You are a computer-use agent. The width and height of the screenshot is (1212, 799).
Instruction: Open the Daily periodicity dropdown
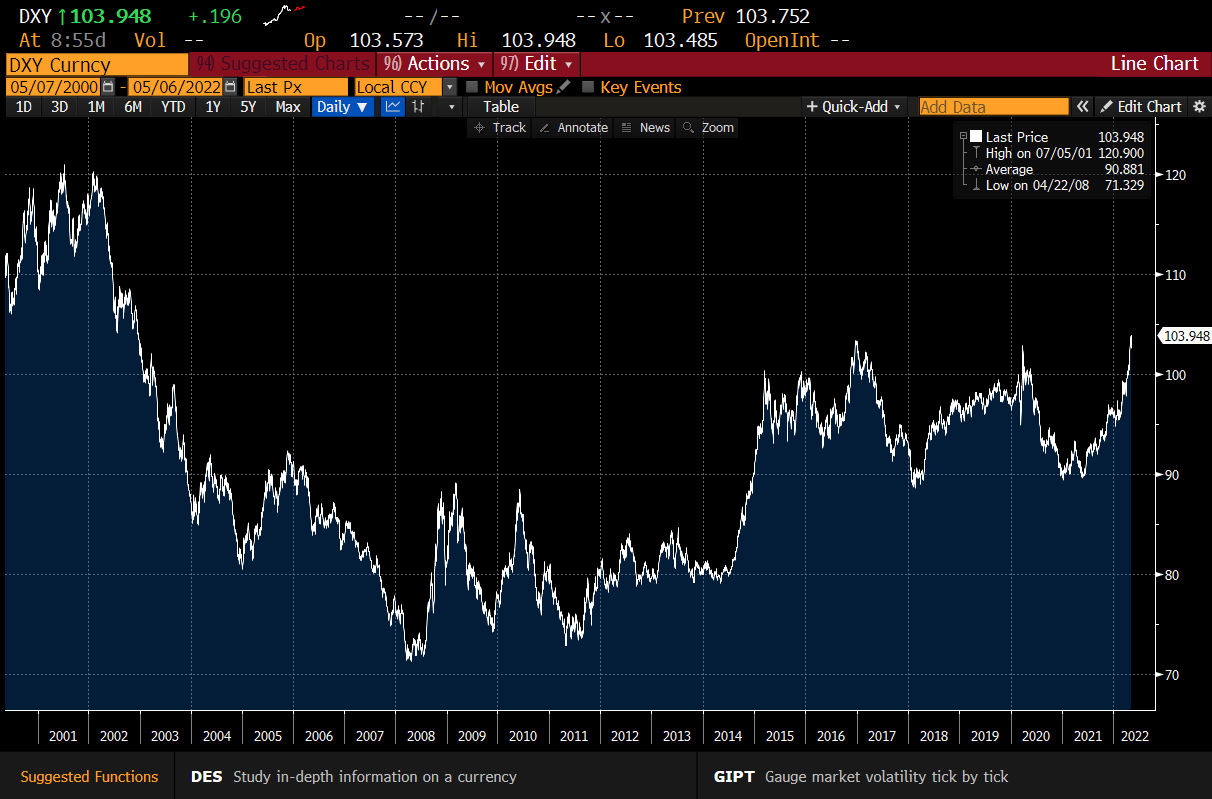pos(342,107)
